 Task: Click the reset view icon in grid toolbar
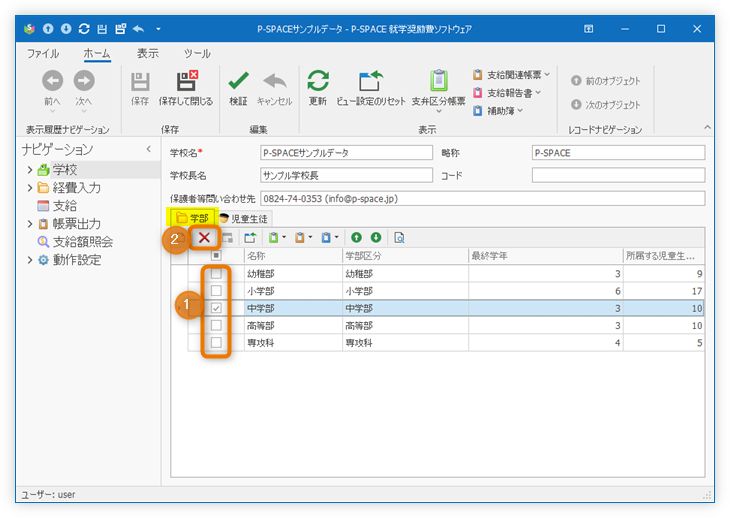tap(250, 238)
